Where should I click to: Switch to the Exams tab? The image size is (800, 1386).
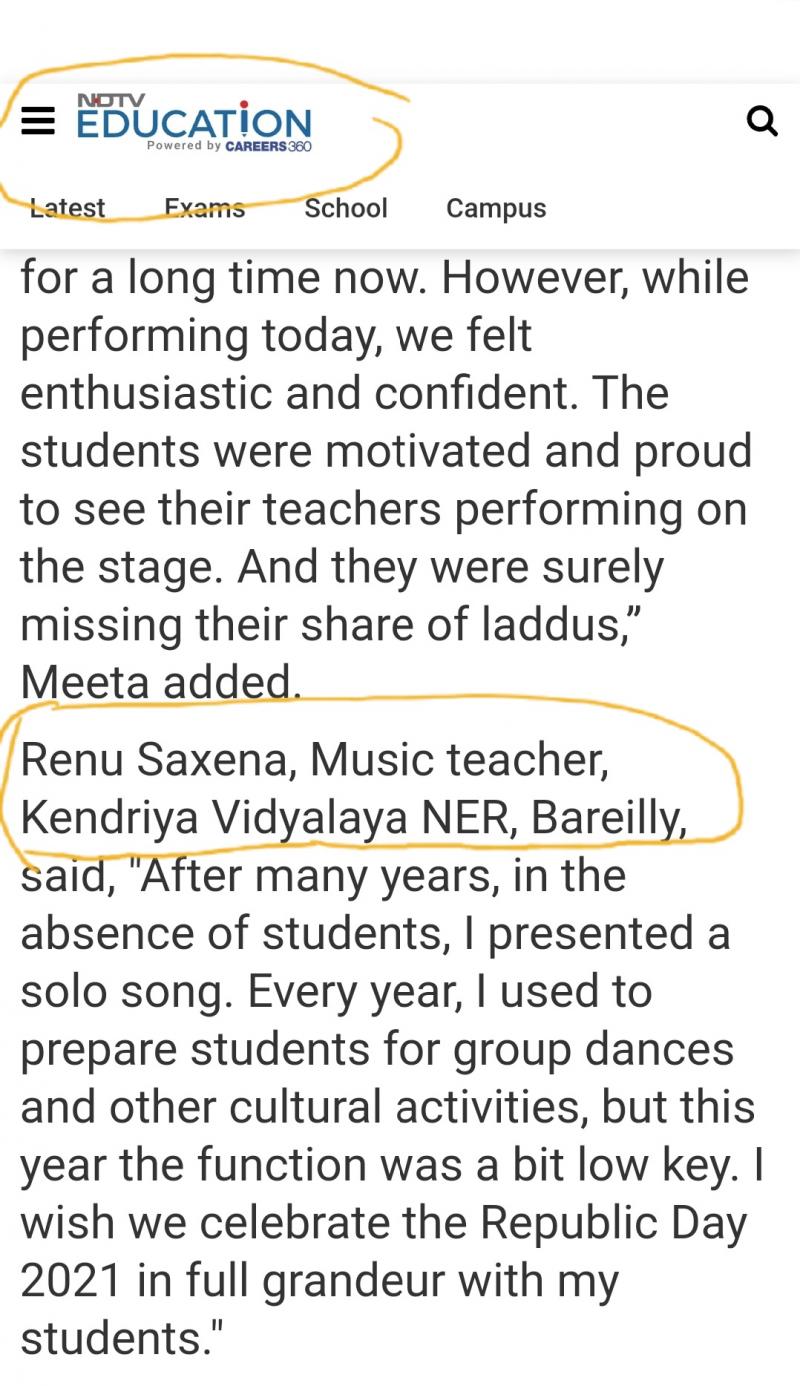click(x=205, y=208)
